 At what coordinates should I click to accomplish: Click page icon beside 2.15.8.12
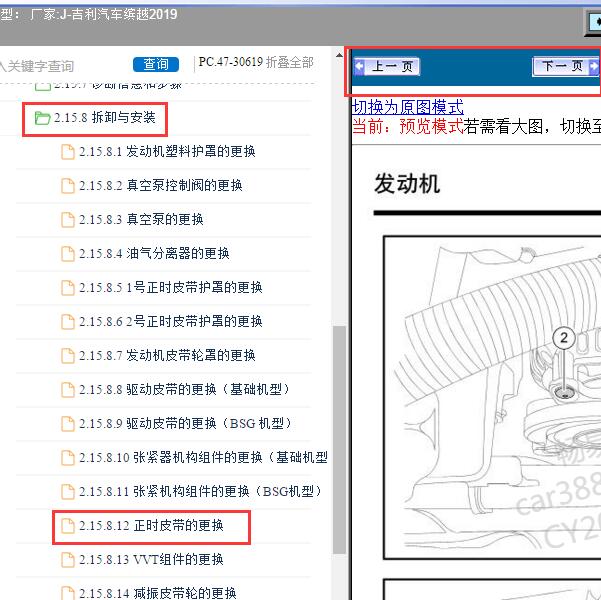[68, 526]
